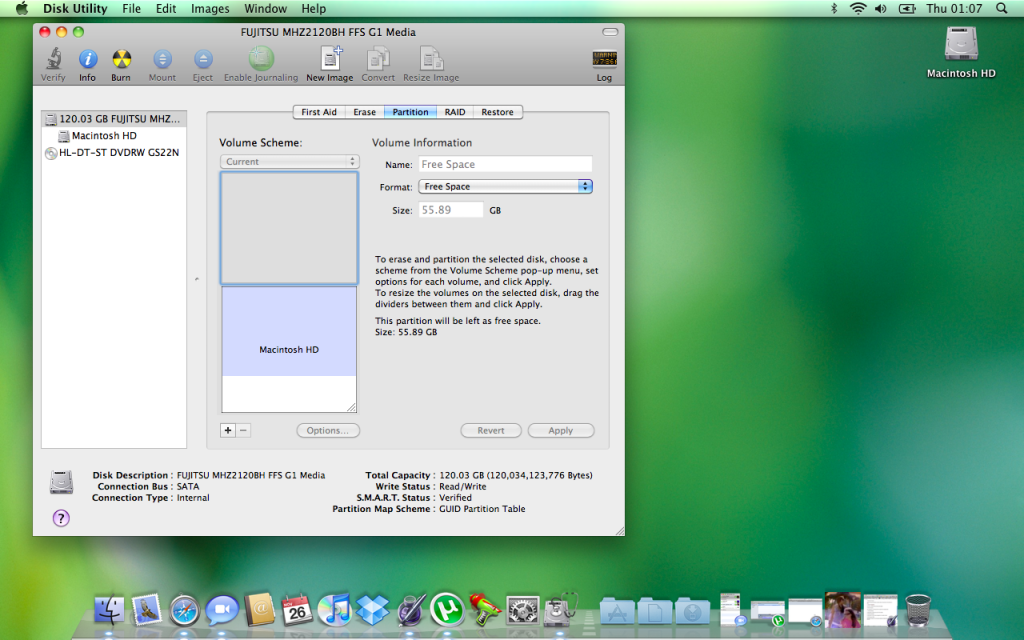Launch uTorrent from the dock
Viewport: 1024px width, 640px height.
click(447, 610)
